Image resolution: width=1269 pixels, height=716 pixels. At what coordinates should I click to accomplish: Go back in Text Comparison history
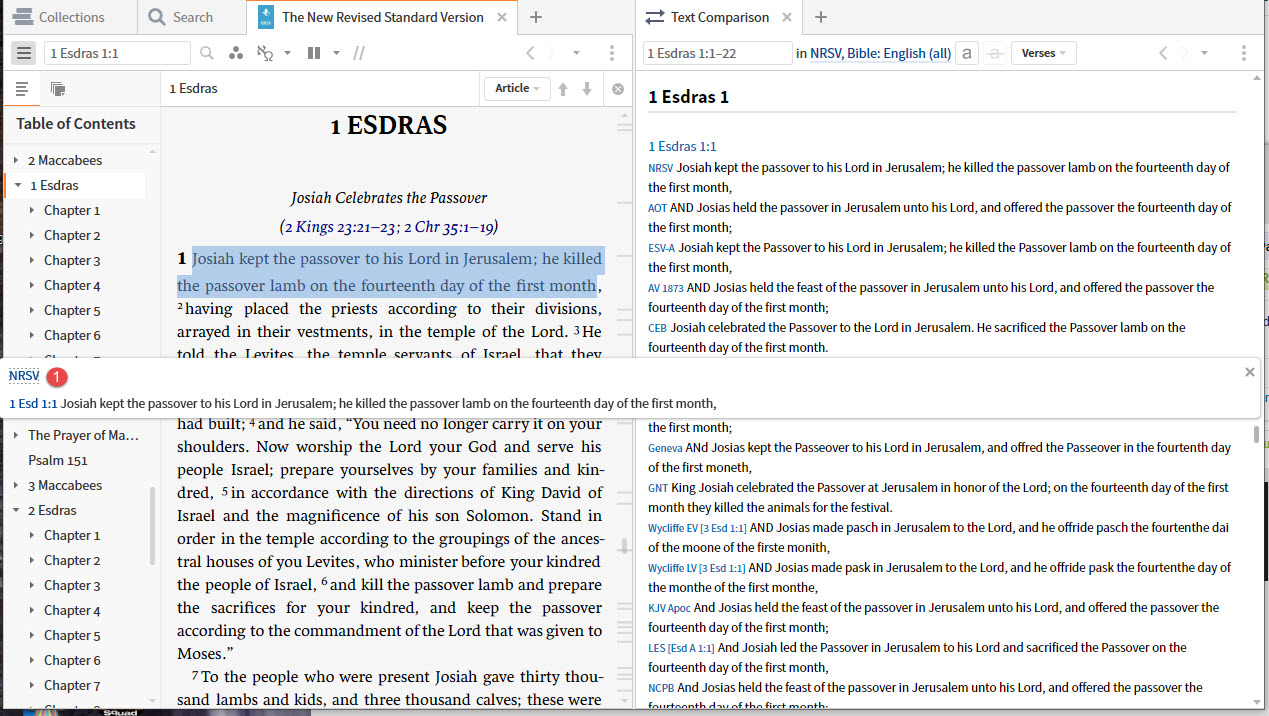(x=1162, y=53)
